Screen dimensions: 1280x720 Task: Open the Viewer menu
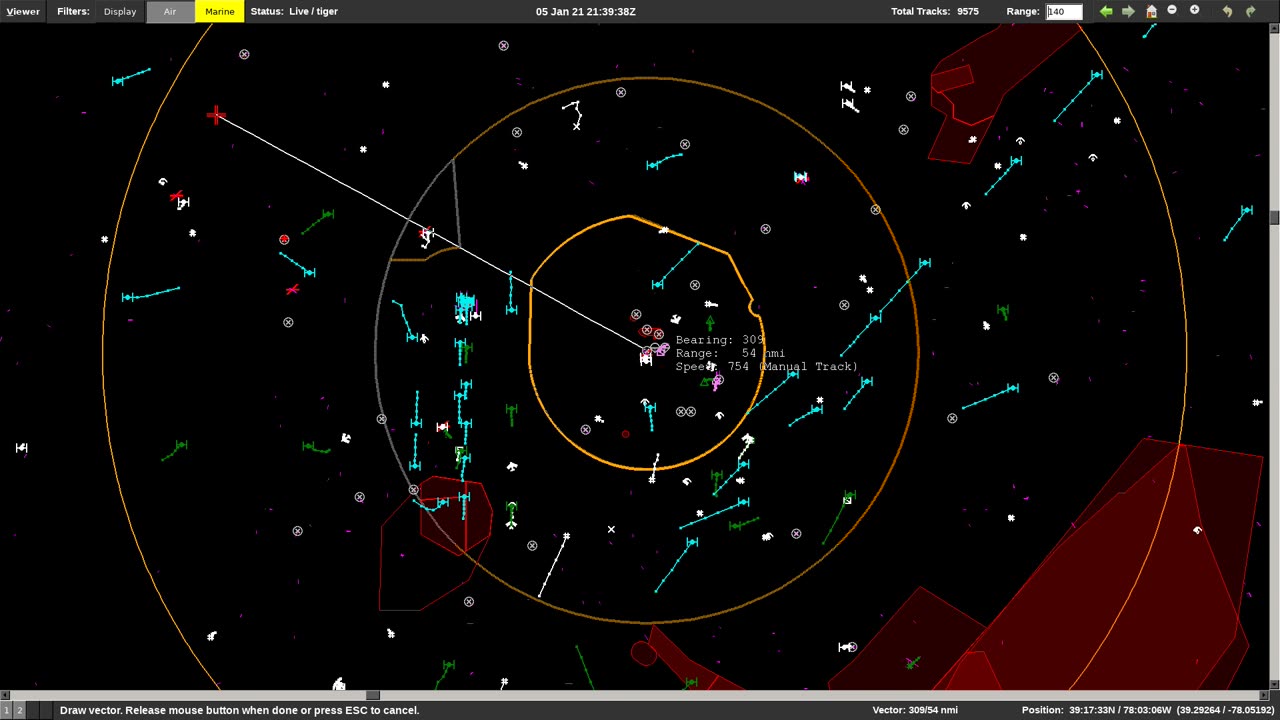pyautogui.click(x=23, y=12)
